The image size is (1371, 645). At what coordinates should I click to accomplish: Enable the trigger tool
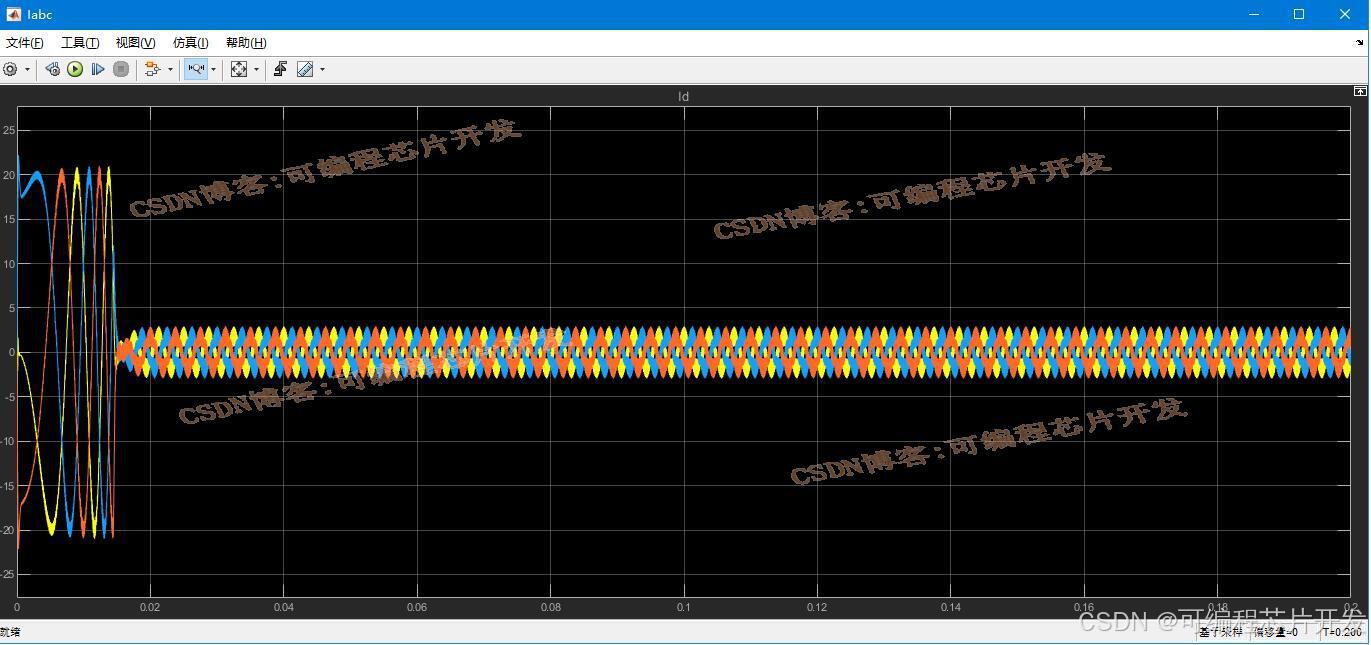pyautogui.click(x=281, y=69)
